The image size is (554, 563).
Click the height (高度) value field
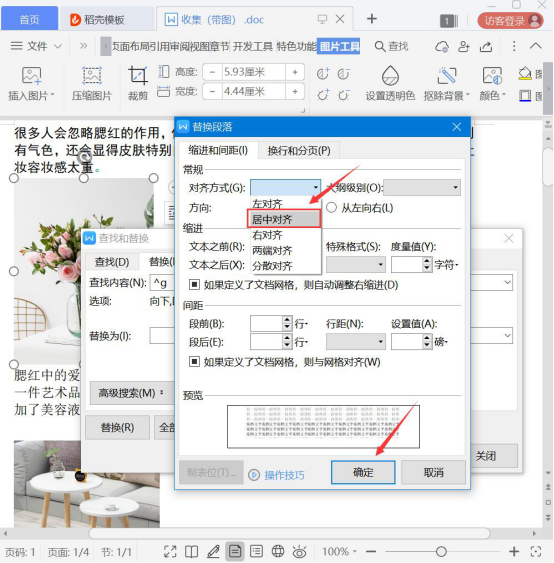(x=254, y=72)
